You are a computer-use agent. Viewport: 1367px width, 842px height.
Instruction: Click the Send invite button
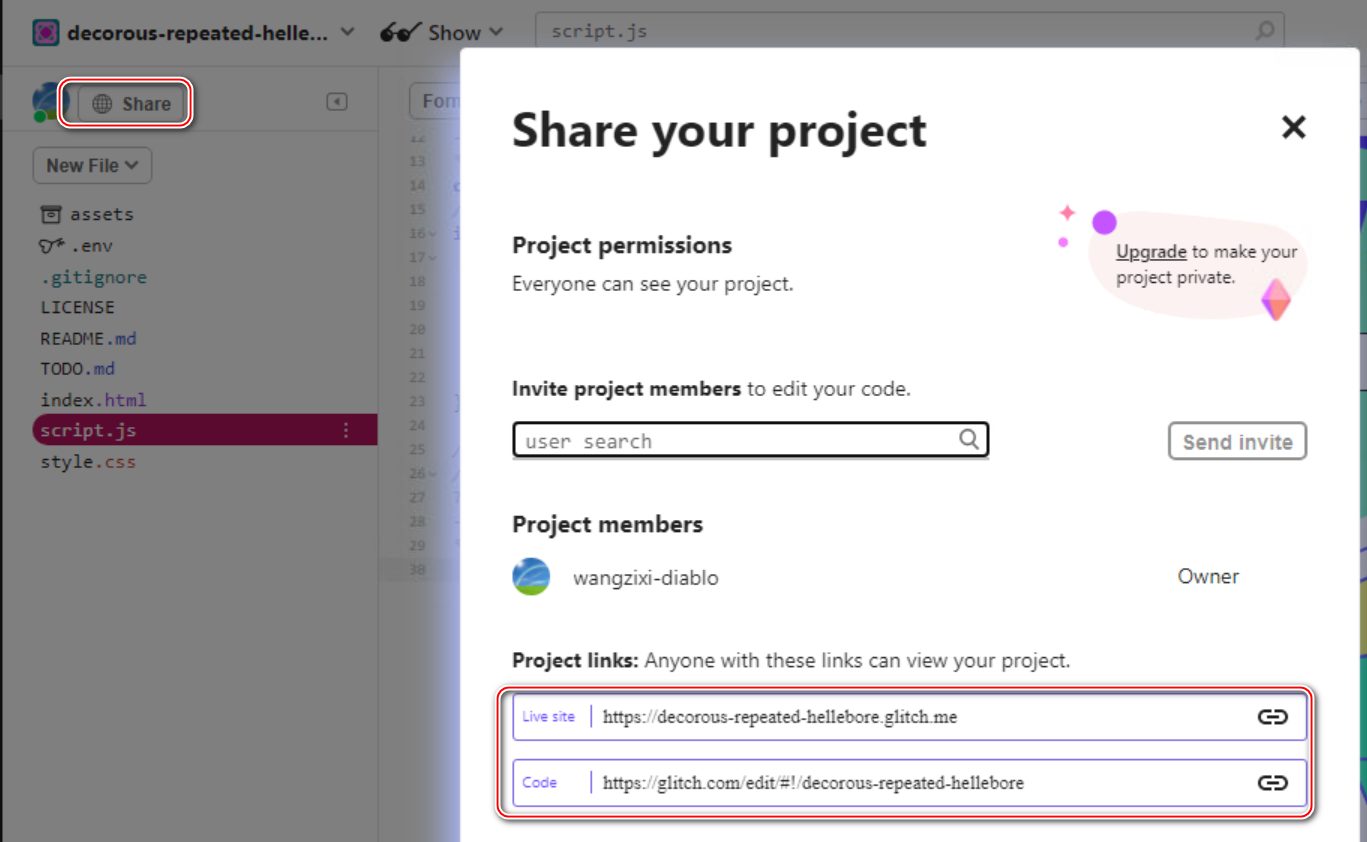click(x=1237, y=441)
